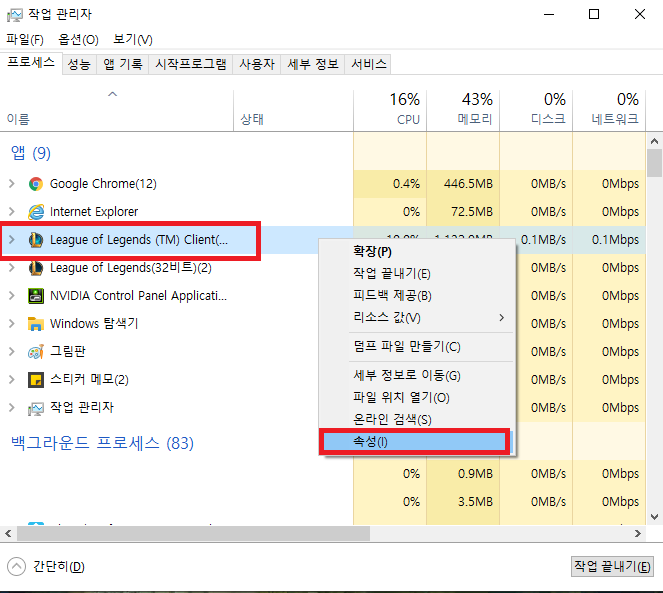Expand the 스티커 메모 process group
Image resolution: width=663 pixels, height=593 pixels.
click(12, 380)
